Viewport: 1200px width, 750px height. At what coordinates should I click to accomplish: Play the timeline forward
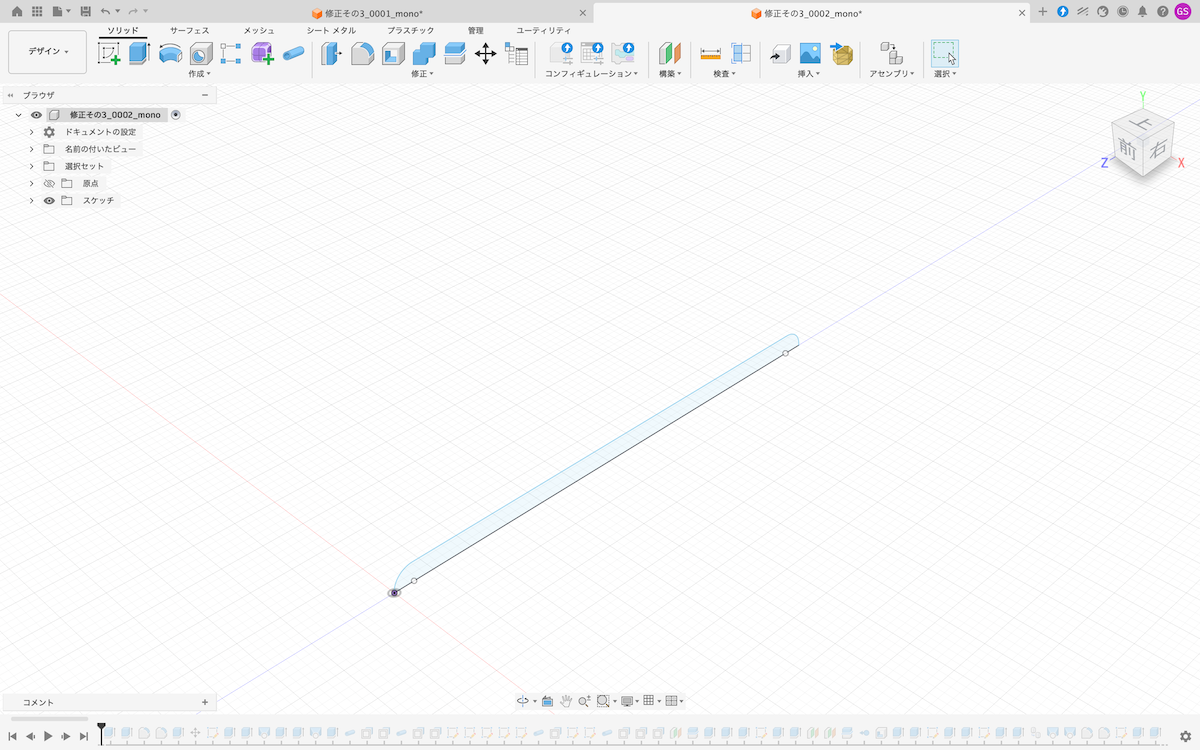(48, 736)
